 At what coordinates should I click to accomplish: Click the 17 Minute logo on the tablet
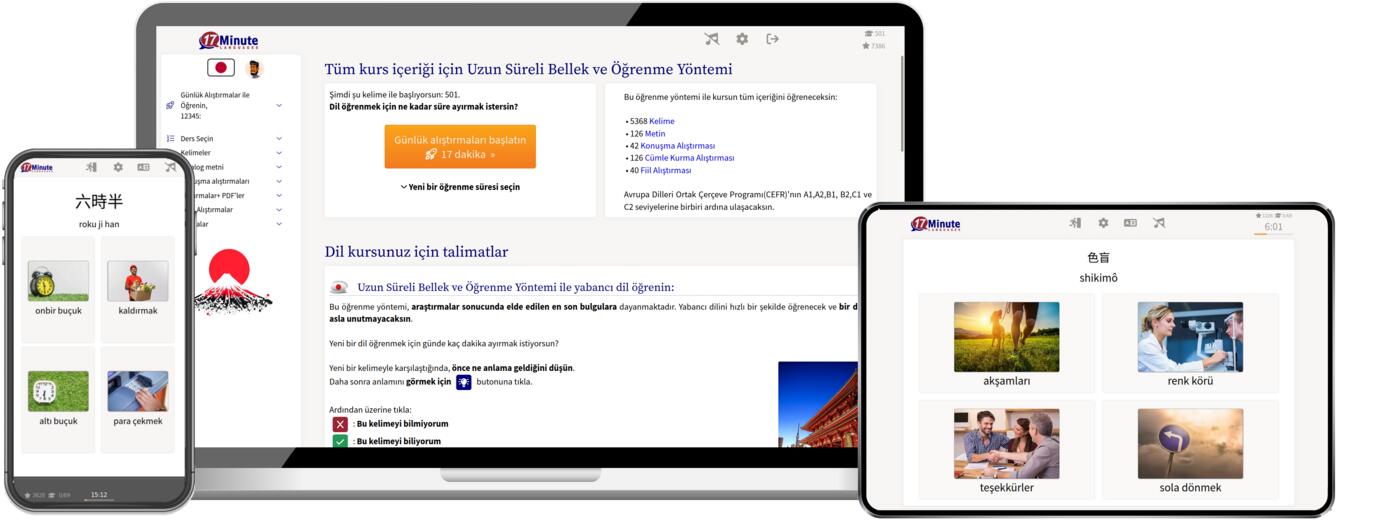(x=936, y=224)
